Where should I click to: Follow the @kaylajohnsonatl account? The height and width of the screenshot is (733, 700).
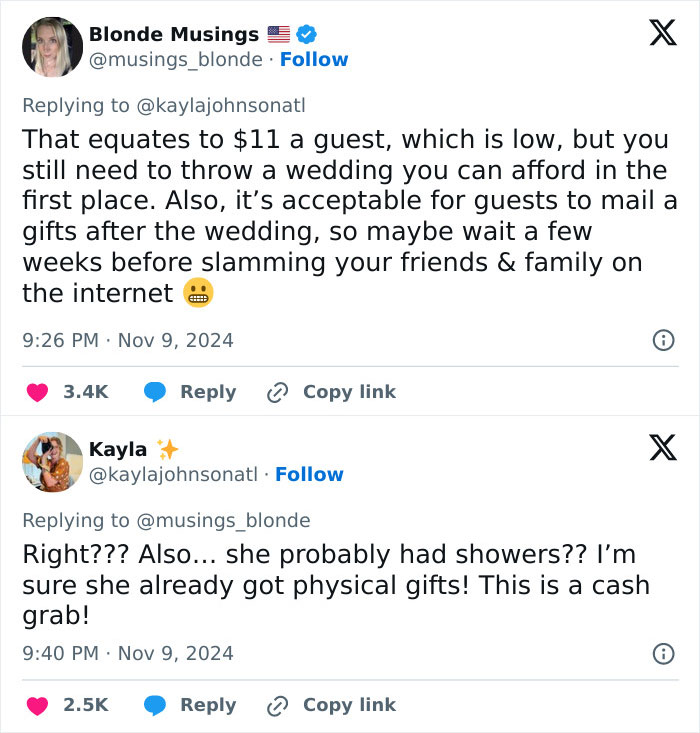click(309, 474)
